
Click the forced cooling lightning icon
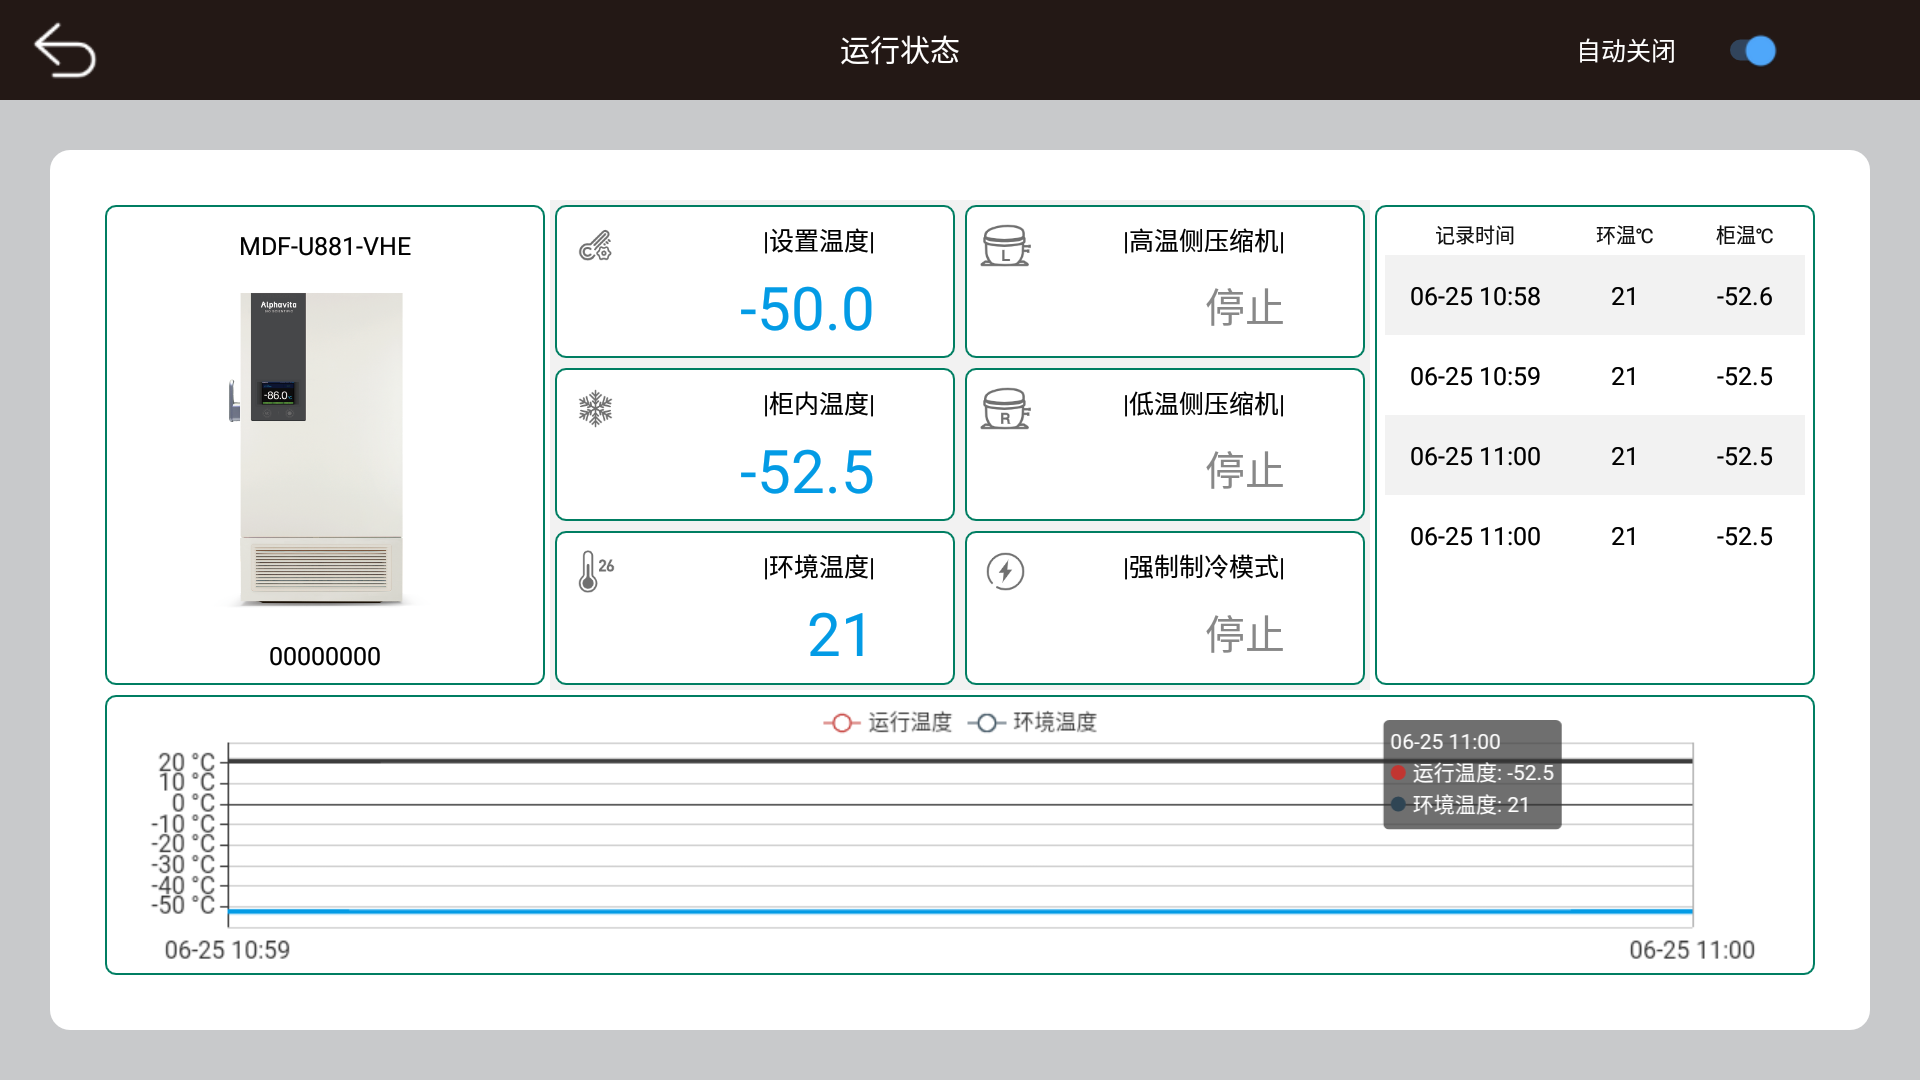point(1005,572)
